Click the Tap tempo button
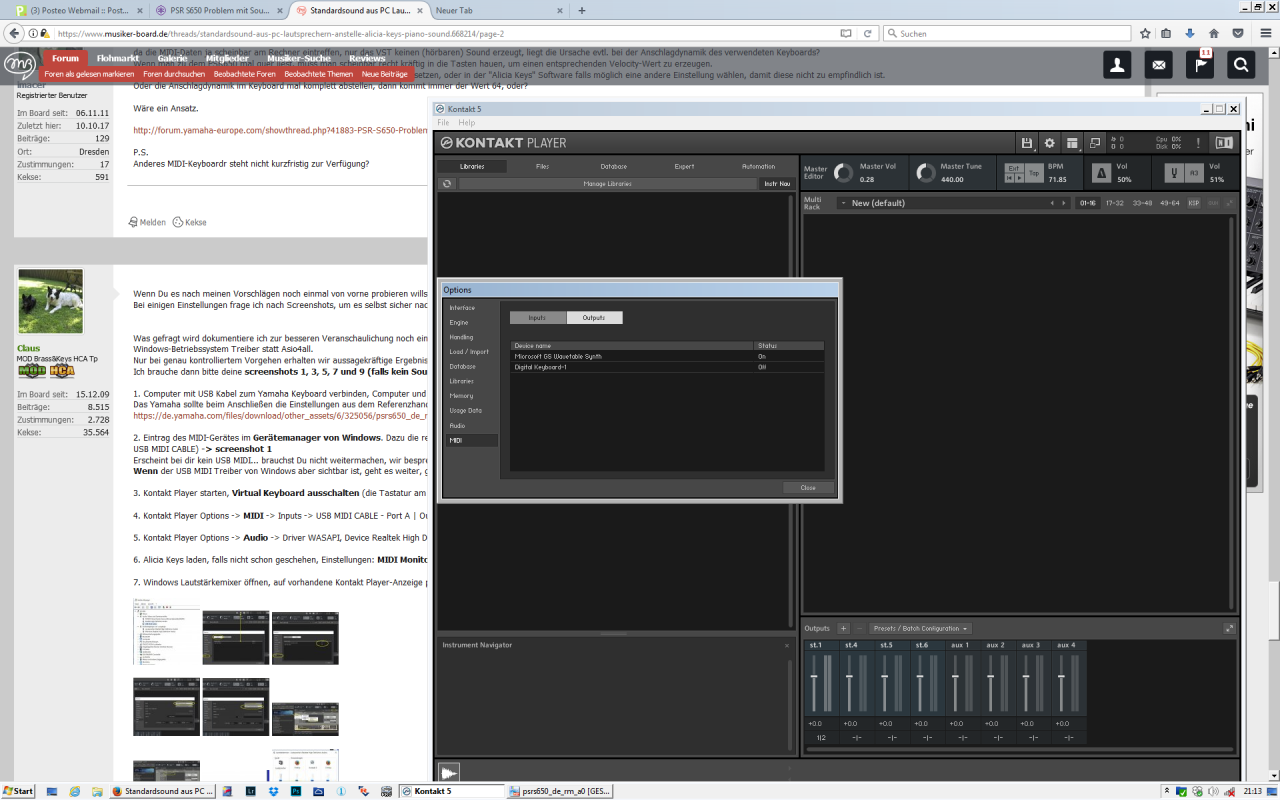The height and width of the screenshot is (800, 1280). click(x=1034, y=173)
